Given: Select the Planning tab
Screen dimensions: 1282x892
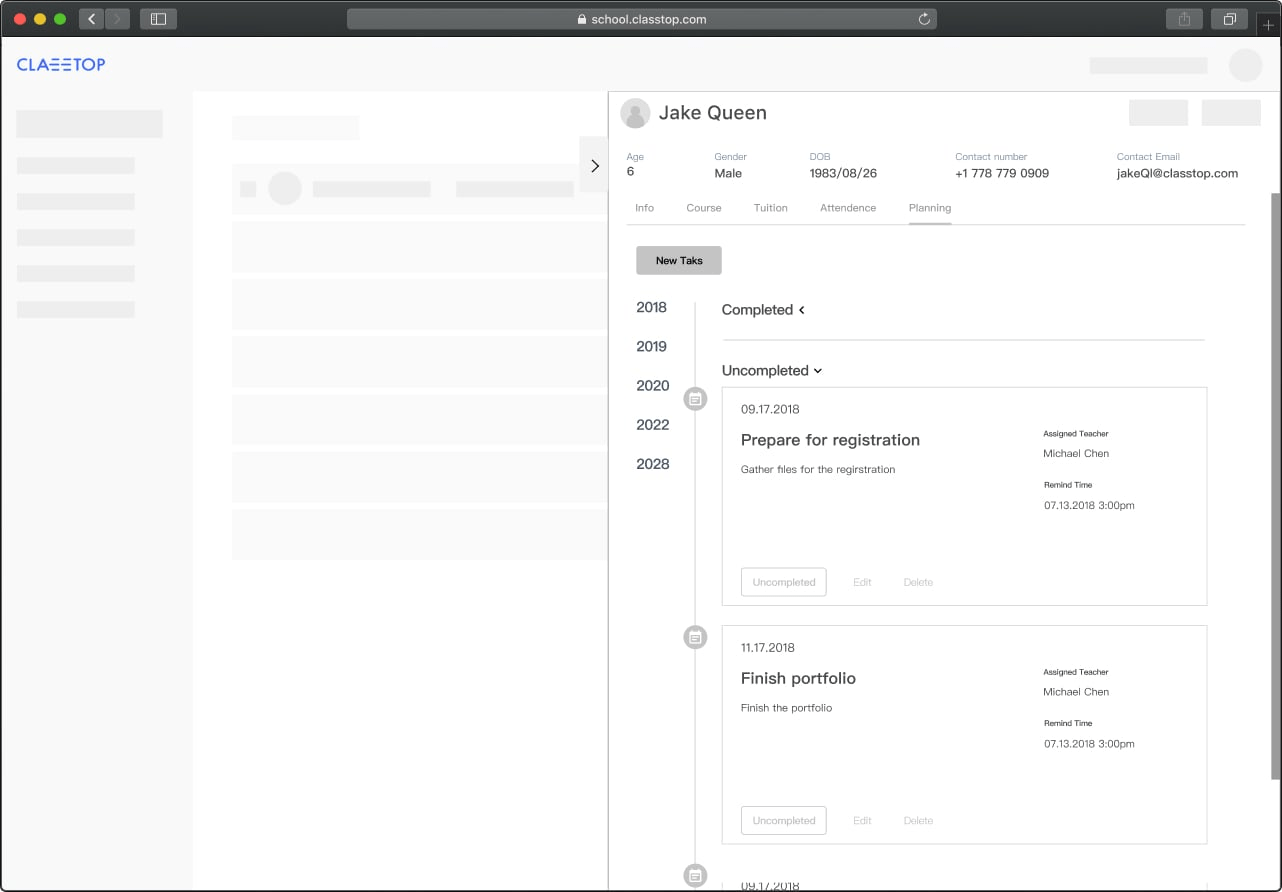Looking at the screenshot, I should tap(930, 208).
